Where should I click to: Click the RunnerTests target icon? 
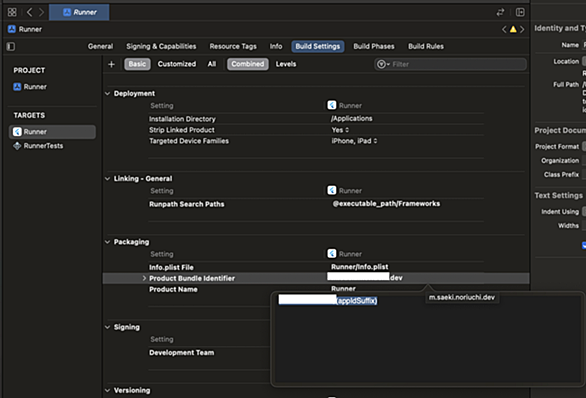click(x=17, y=146)
